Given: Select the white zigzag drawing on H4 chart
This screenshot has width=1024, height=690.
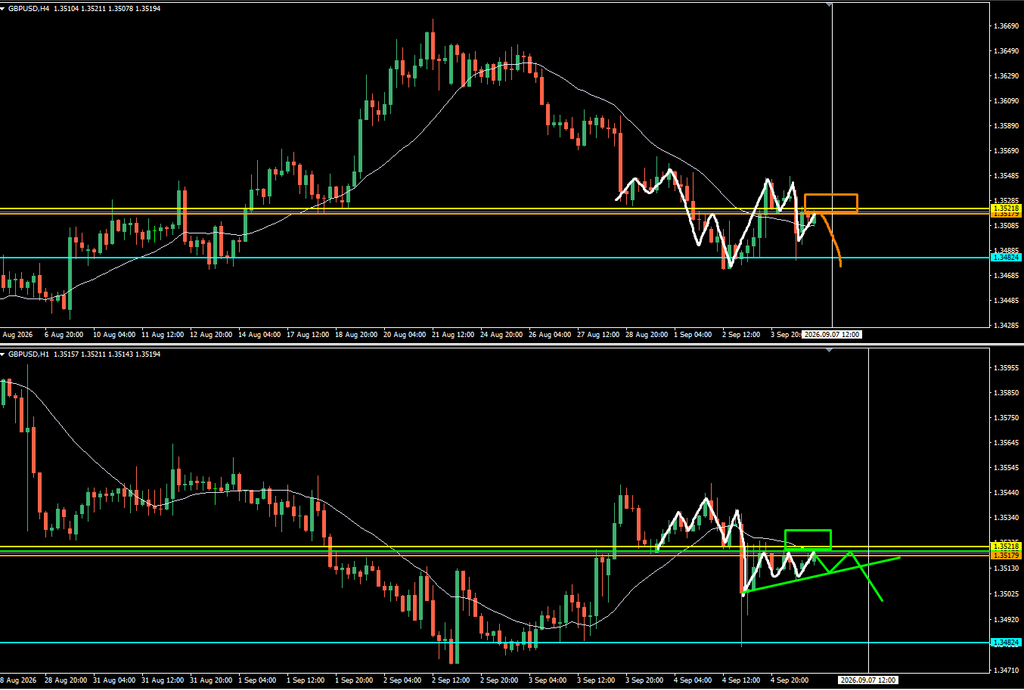Looking at the screenshot, I should (x=715, y=219).
